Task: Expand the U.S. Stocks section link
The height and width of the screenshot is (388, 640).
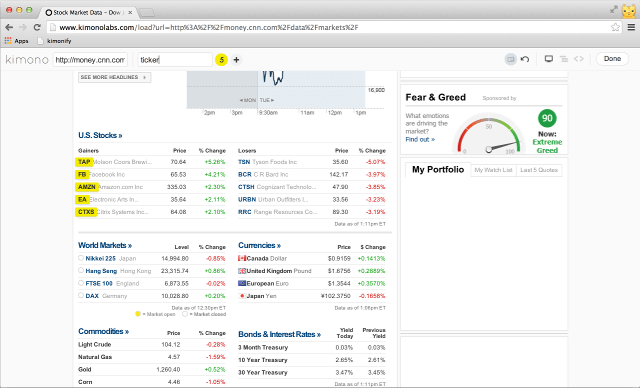Action: point(100,135)
